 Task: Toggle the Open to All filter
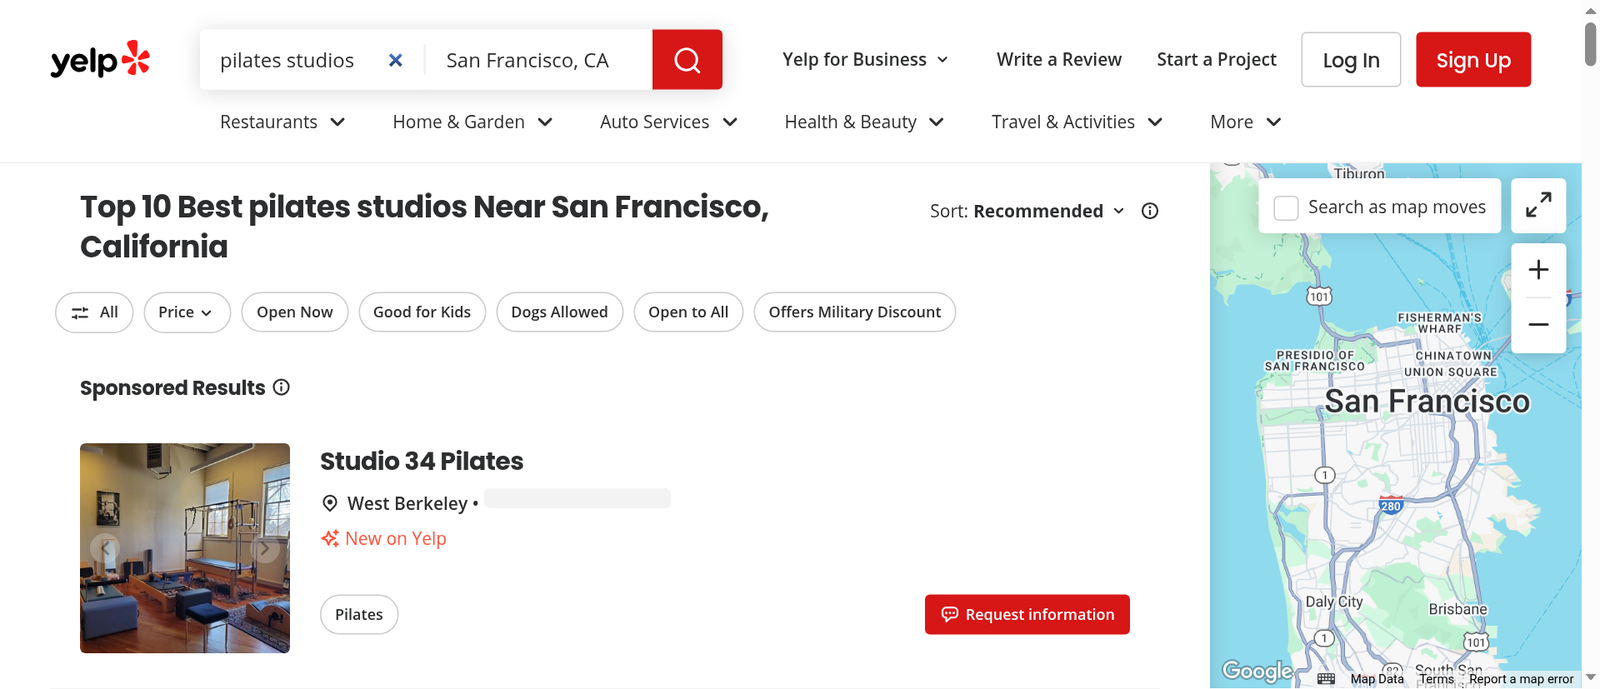[688, 312]
